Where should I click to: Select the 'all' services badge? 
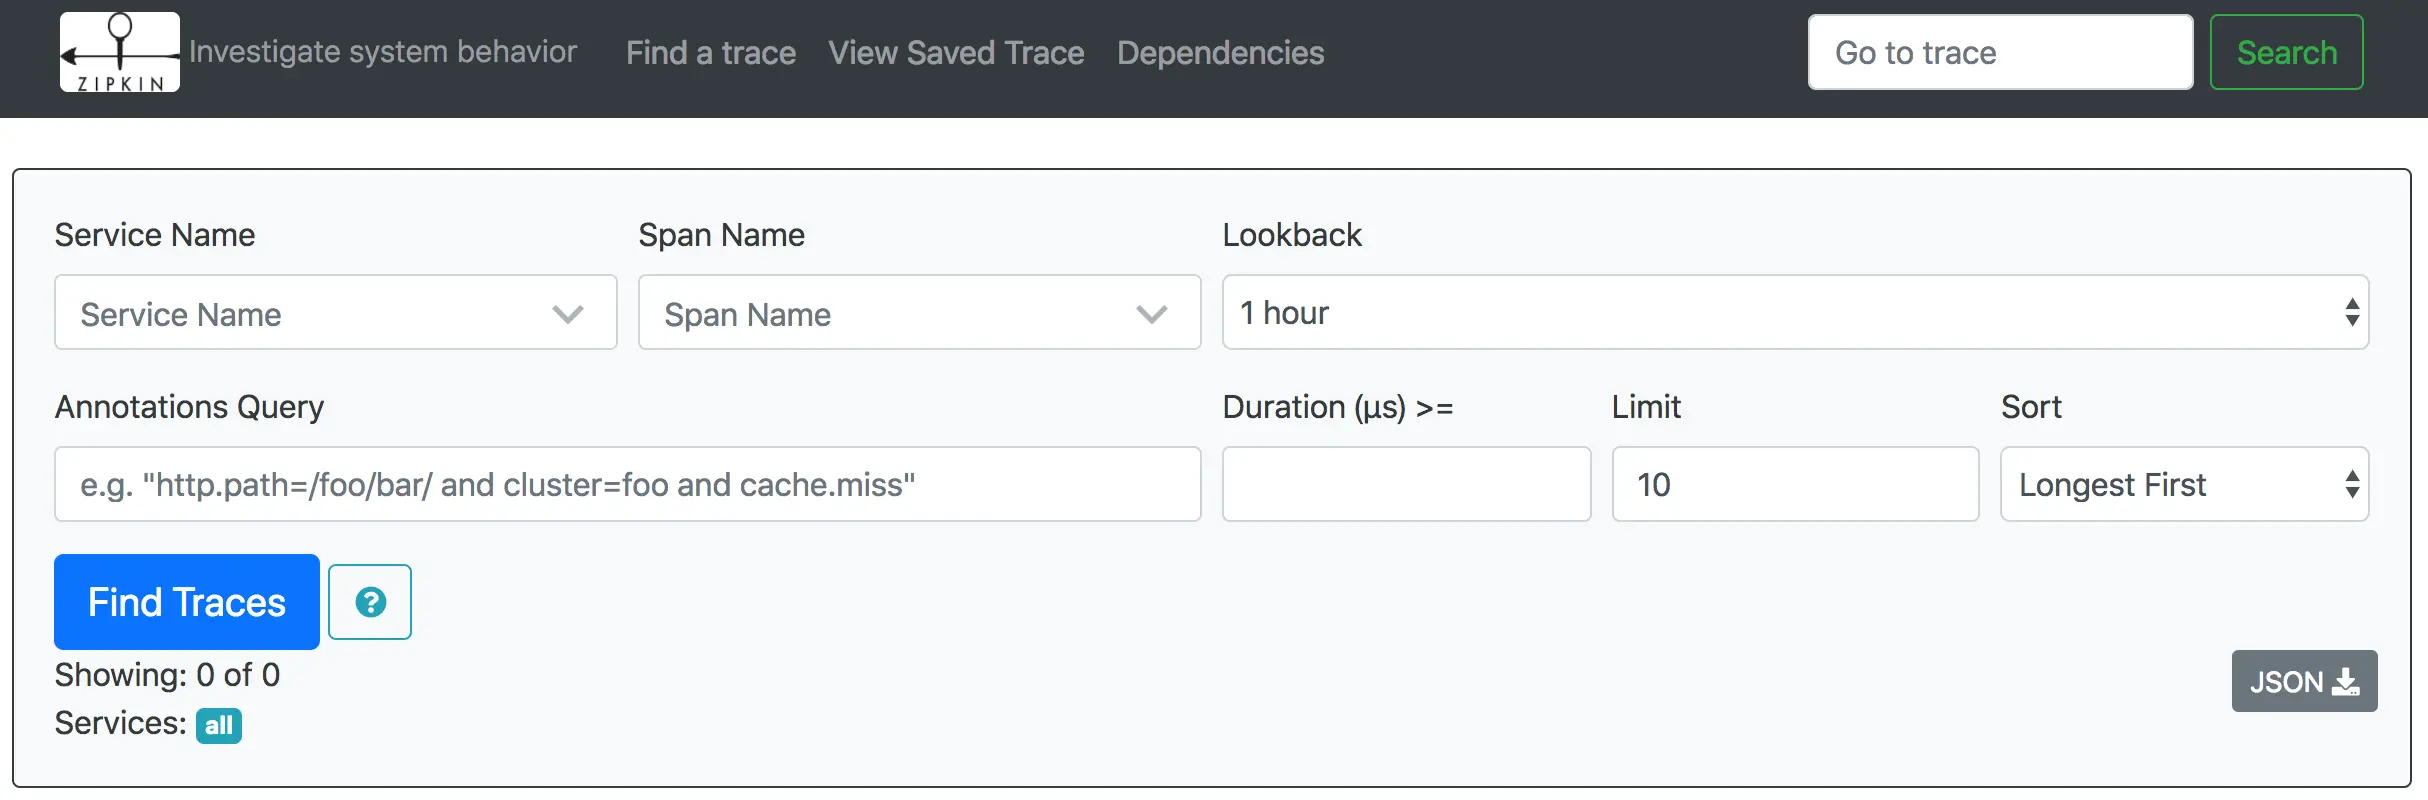[219, 725]
